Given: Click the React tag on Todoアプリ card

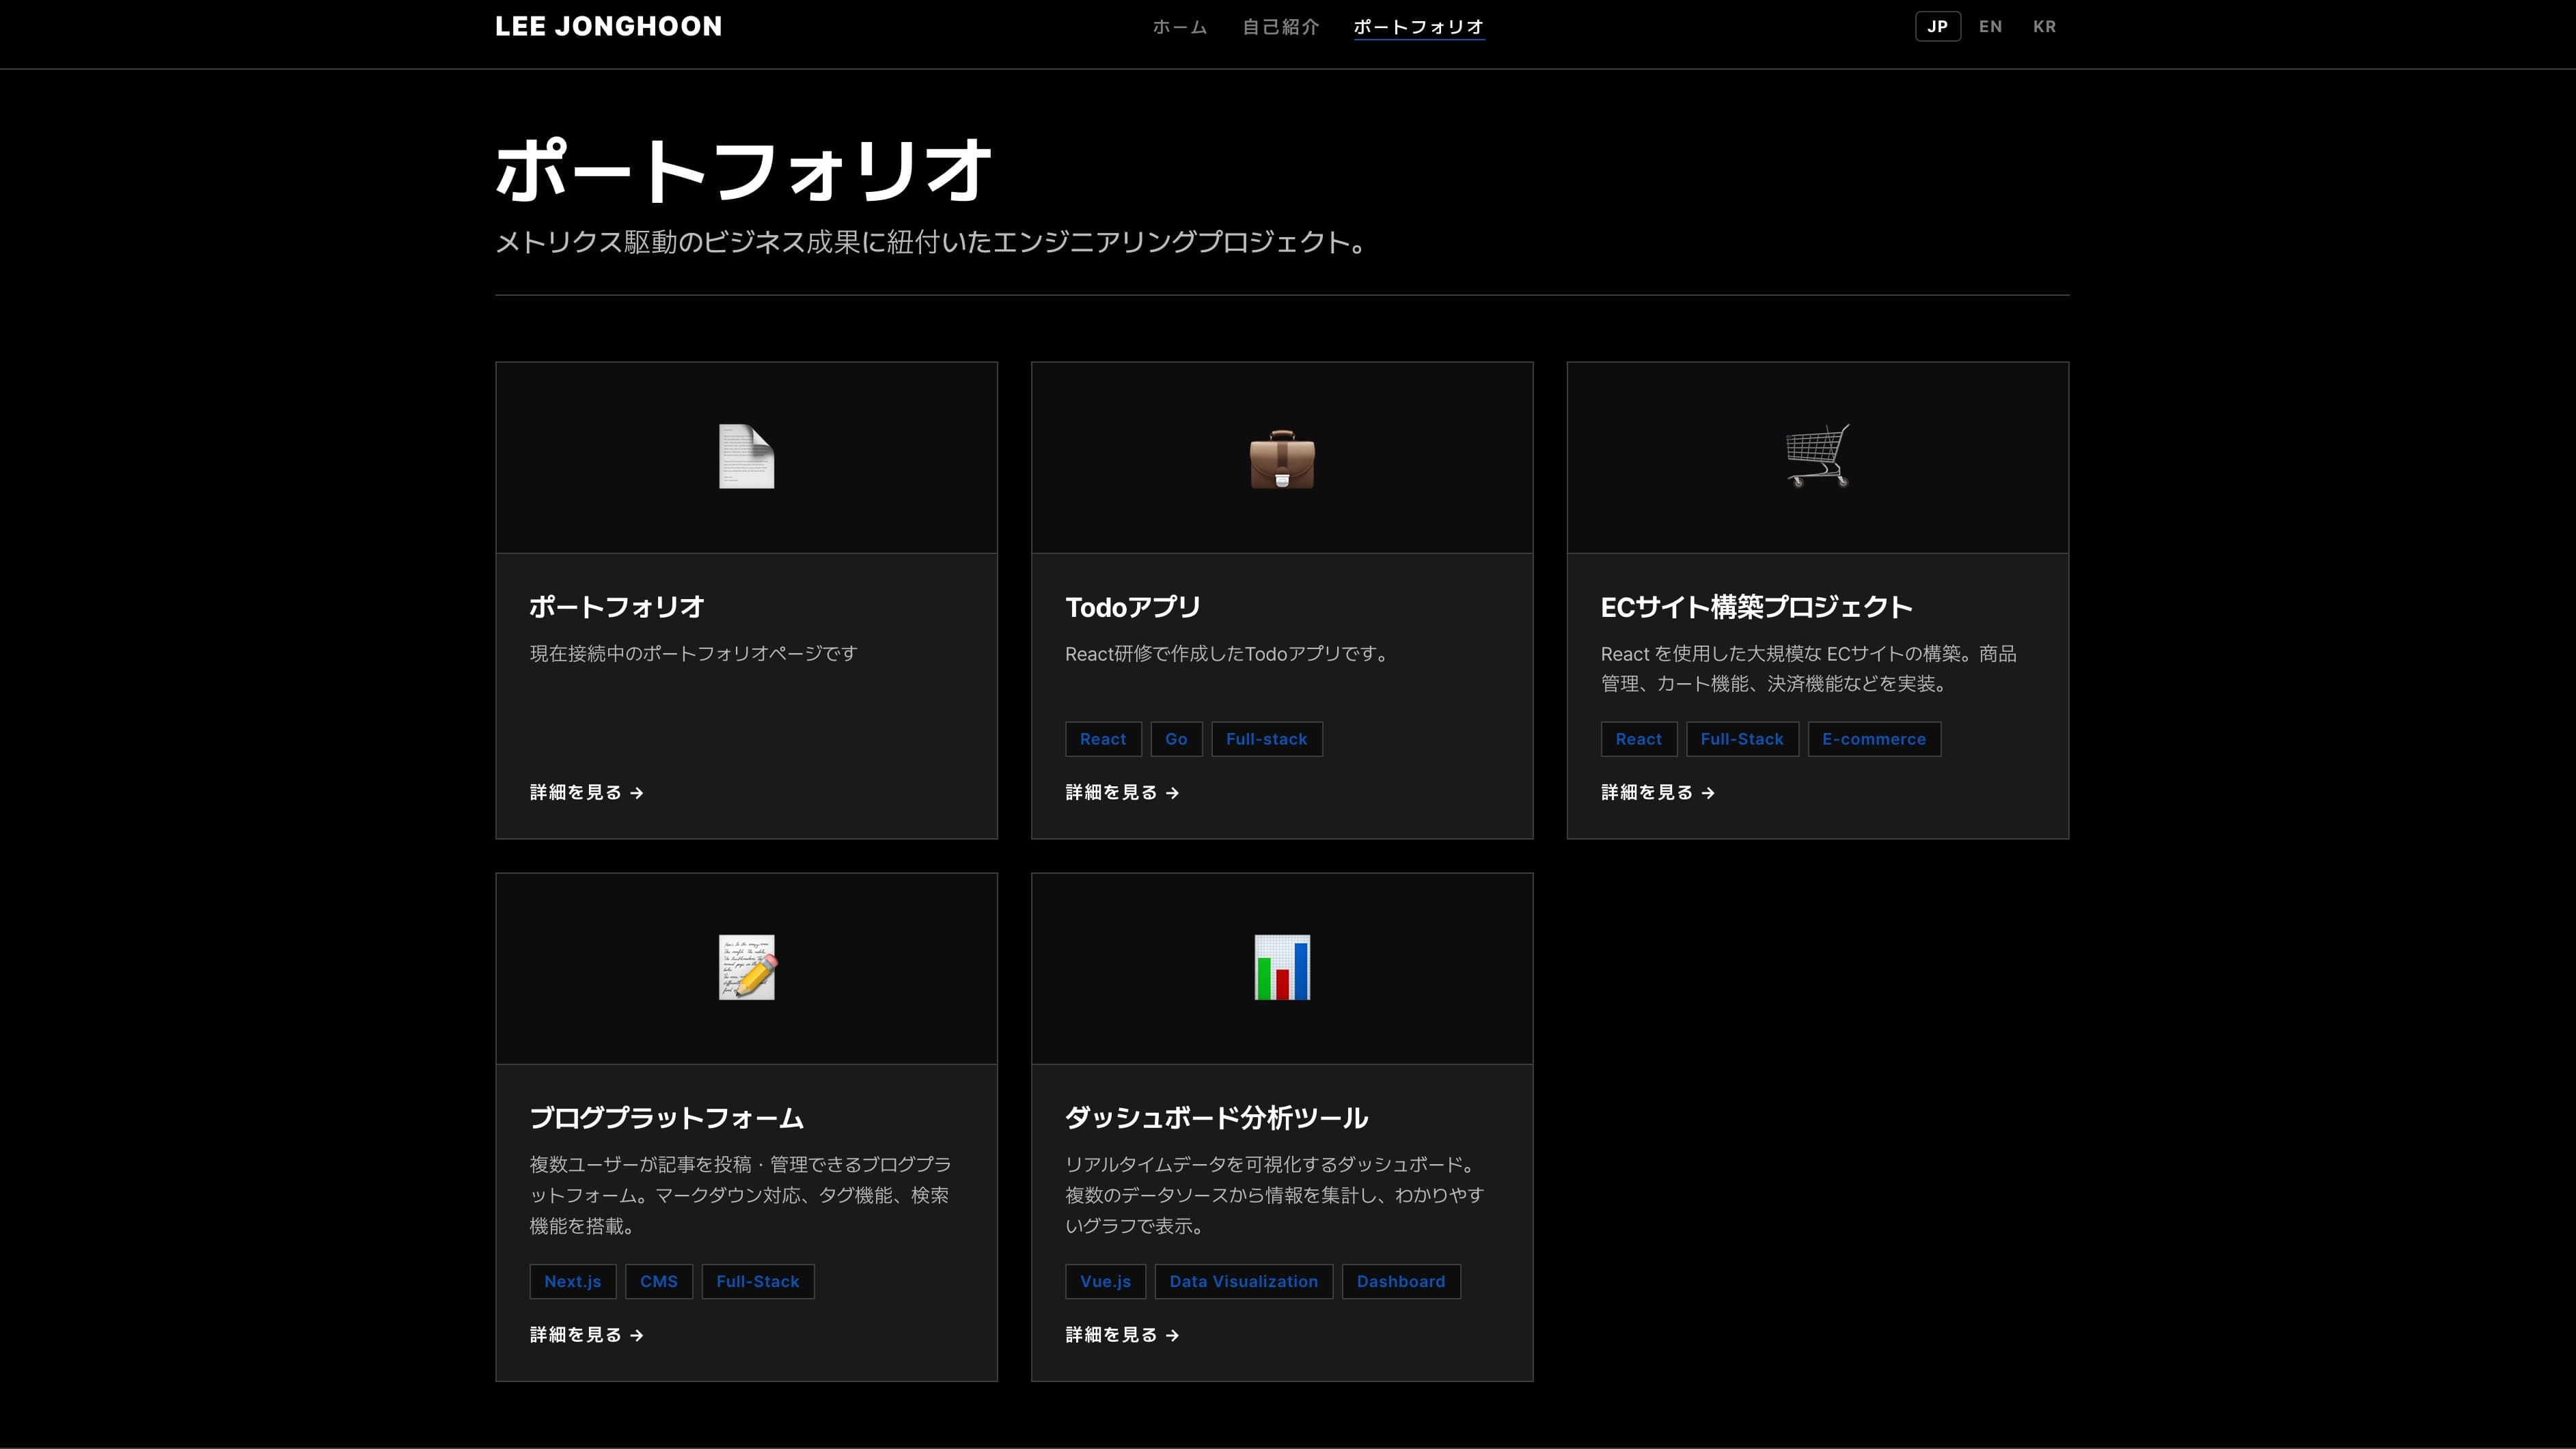Looking at the screenshot, I should coord(1103,739).
